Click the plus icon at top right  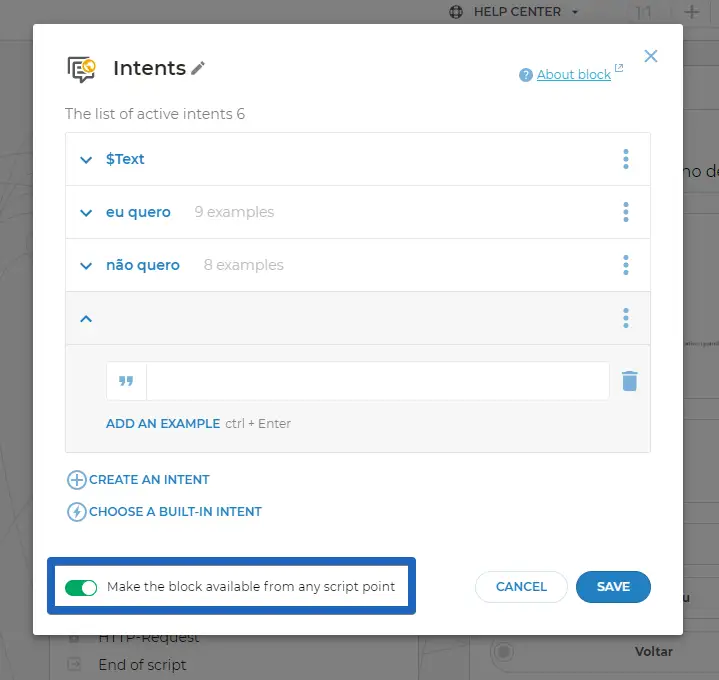692,12
